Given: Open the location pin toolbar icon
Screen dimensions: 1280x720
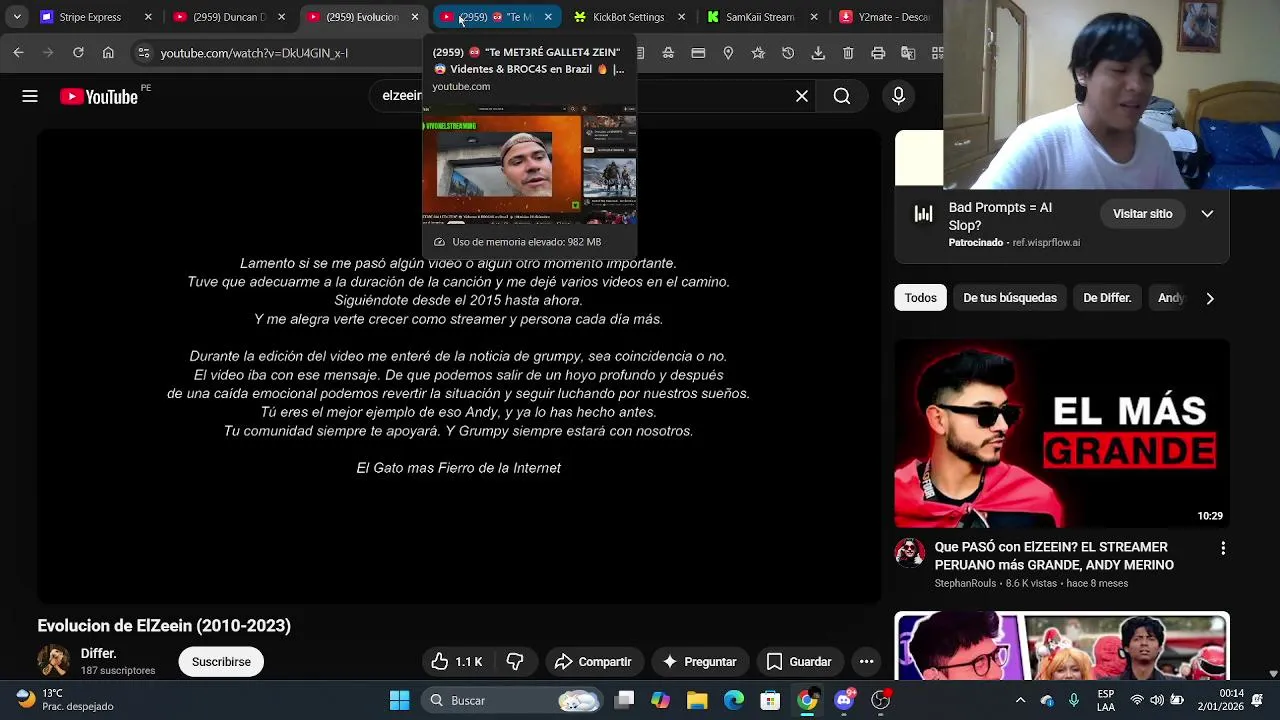Looking at the screenshot, I should coord(728,53).
